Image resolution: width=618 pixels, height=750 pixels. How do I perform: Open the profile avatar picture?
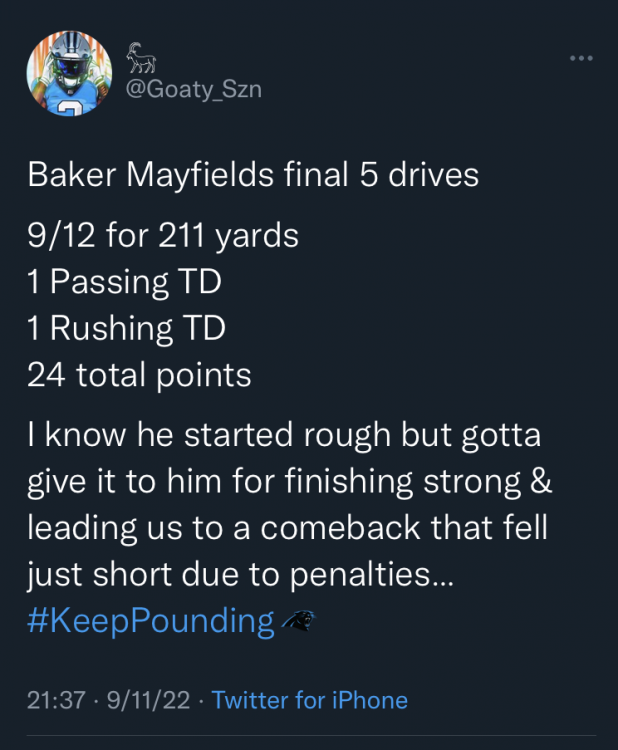click(x=68, y=75)
